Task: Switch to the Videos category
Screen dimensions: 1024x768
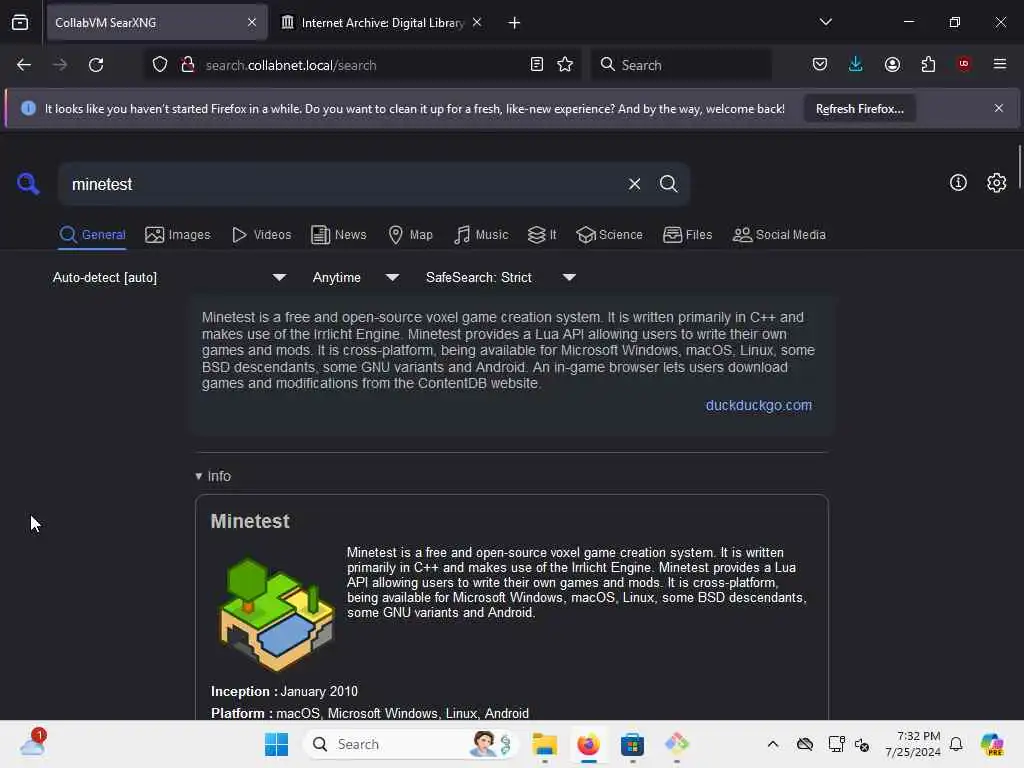Action: pyautogui.click(x=261, y=235)
